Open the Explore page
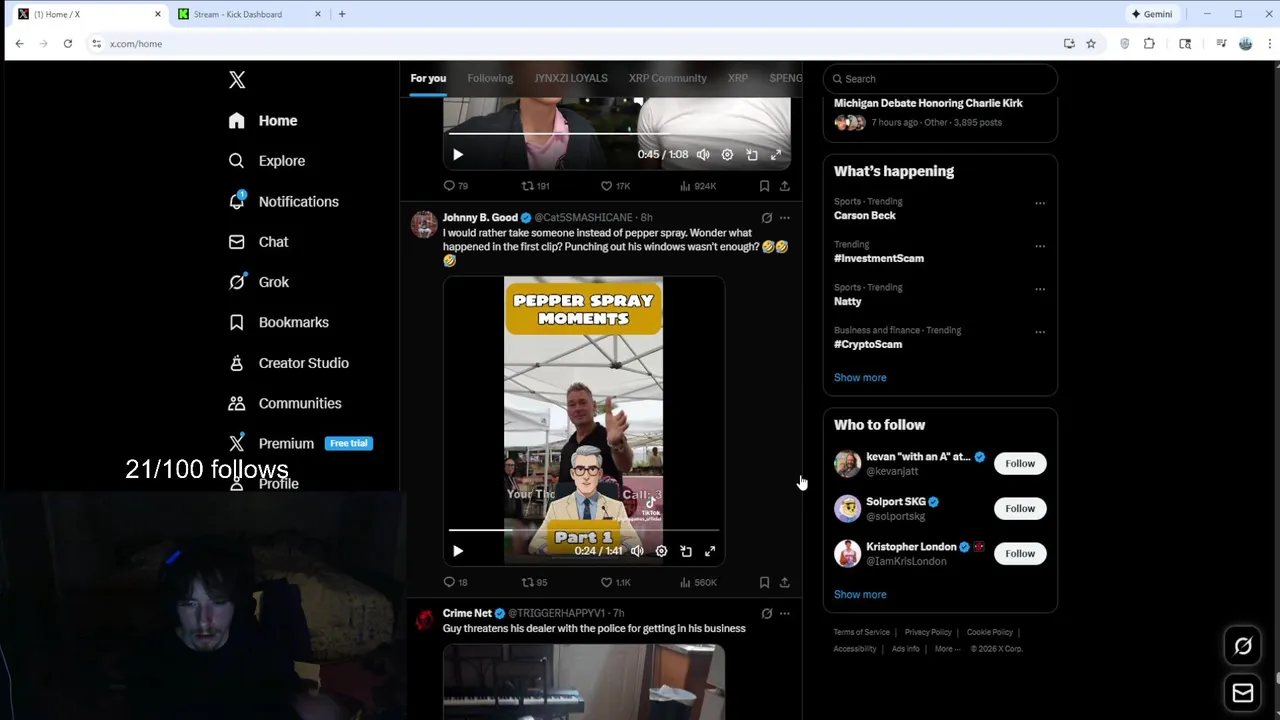 pyautogui.click(x=266, y=161)
